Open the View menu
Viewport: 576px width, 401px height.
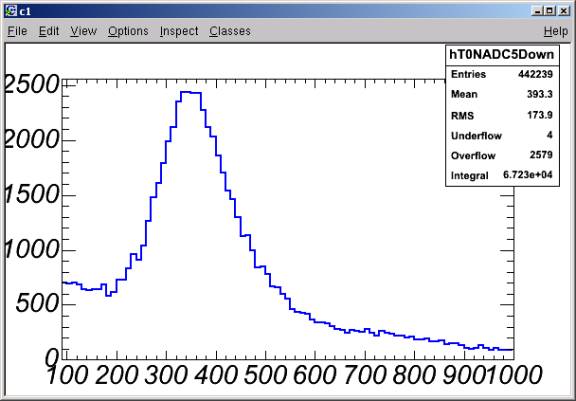83,31
